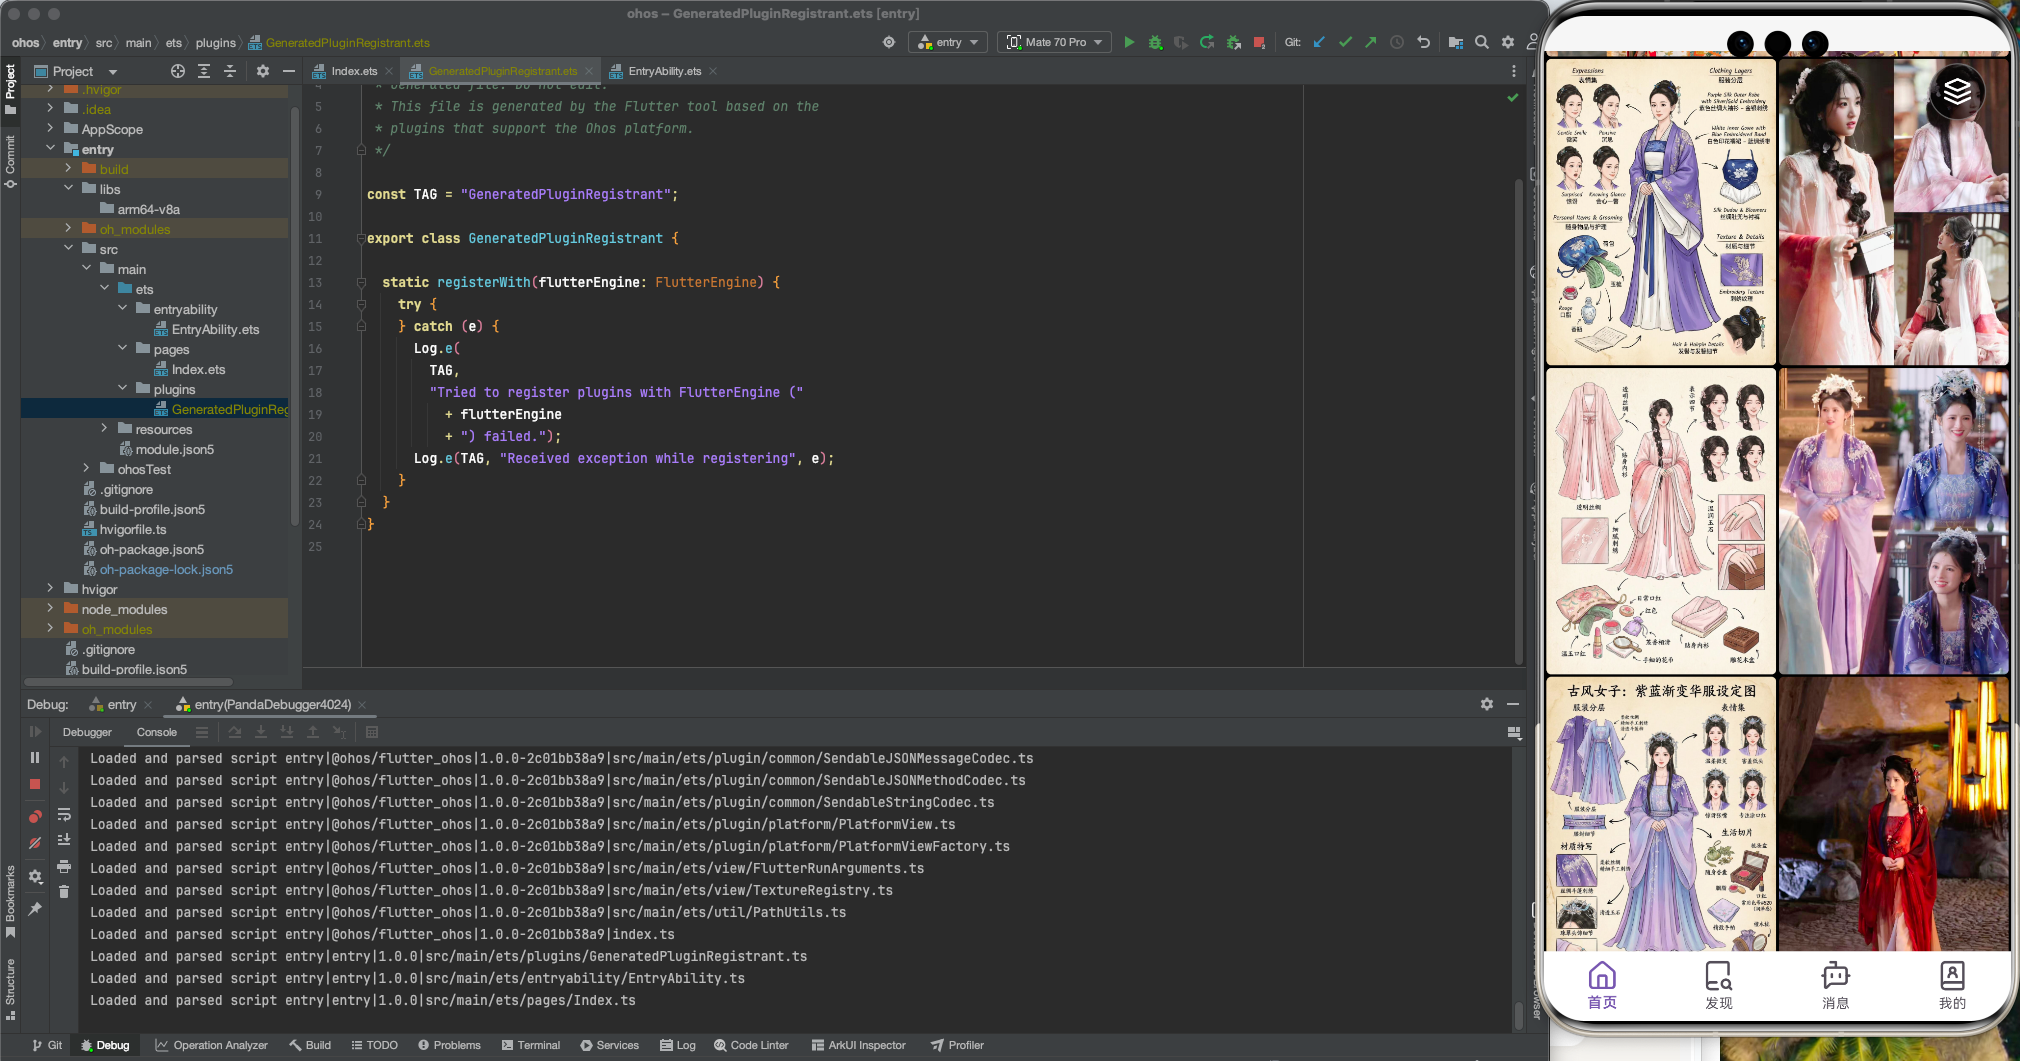Click the Git push green arrow

(x=1371, y=42)
